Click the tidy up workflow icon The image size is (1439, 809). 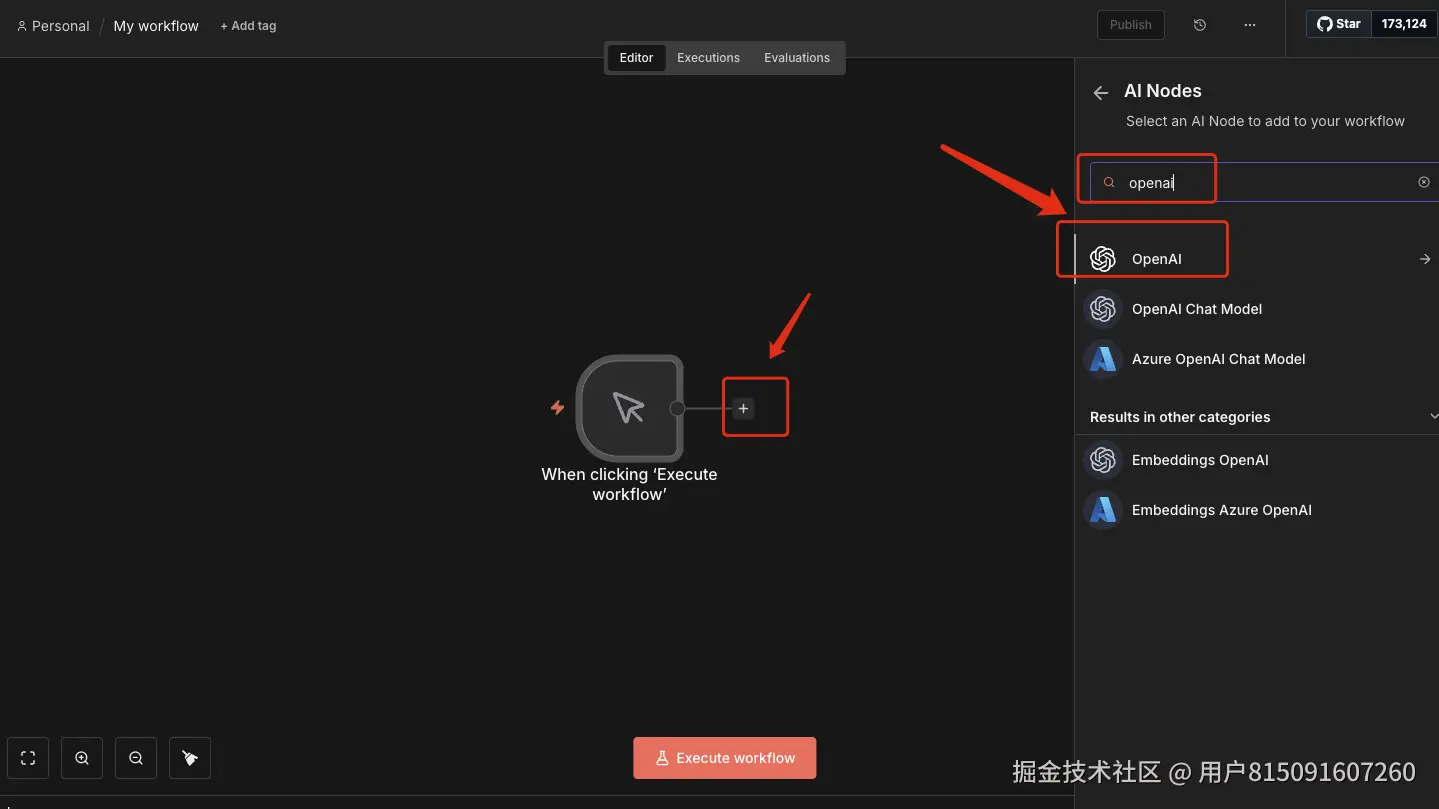click(x=190, y=758)
